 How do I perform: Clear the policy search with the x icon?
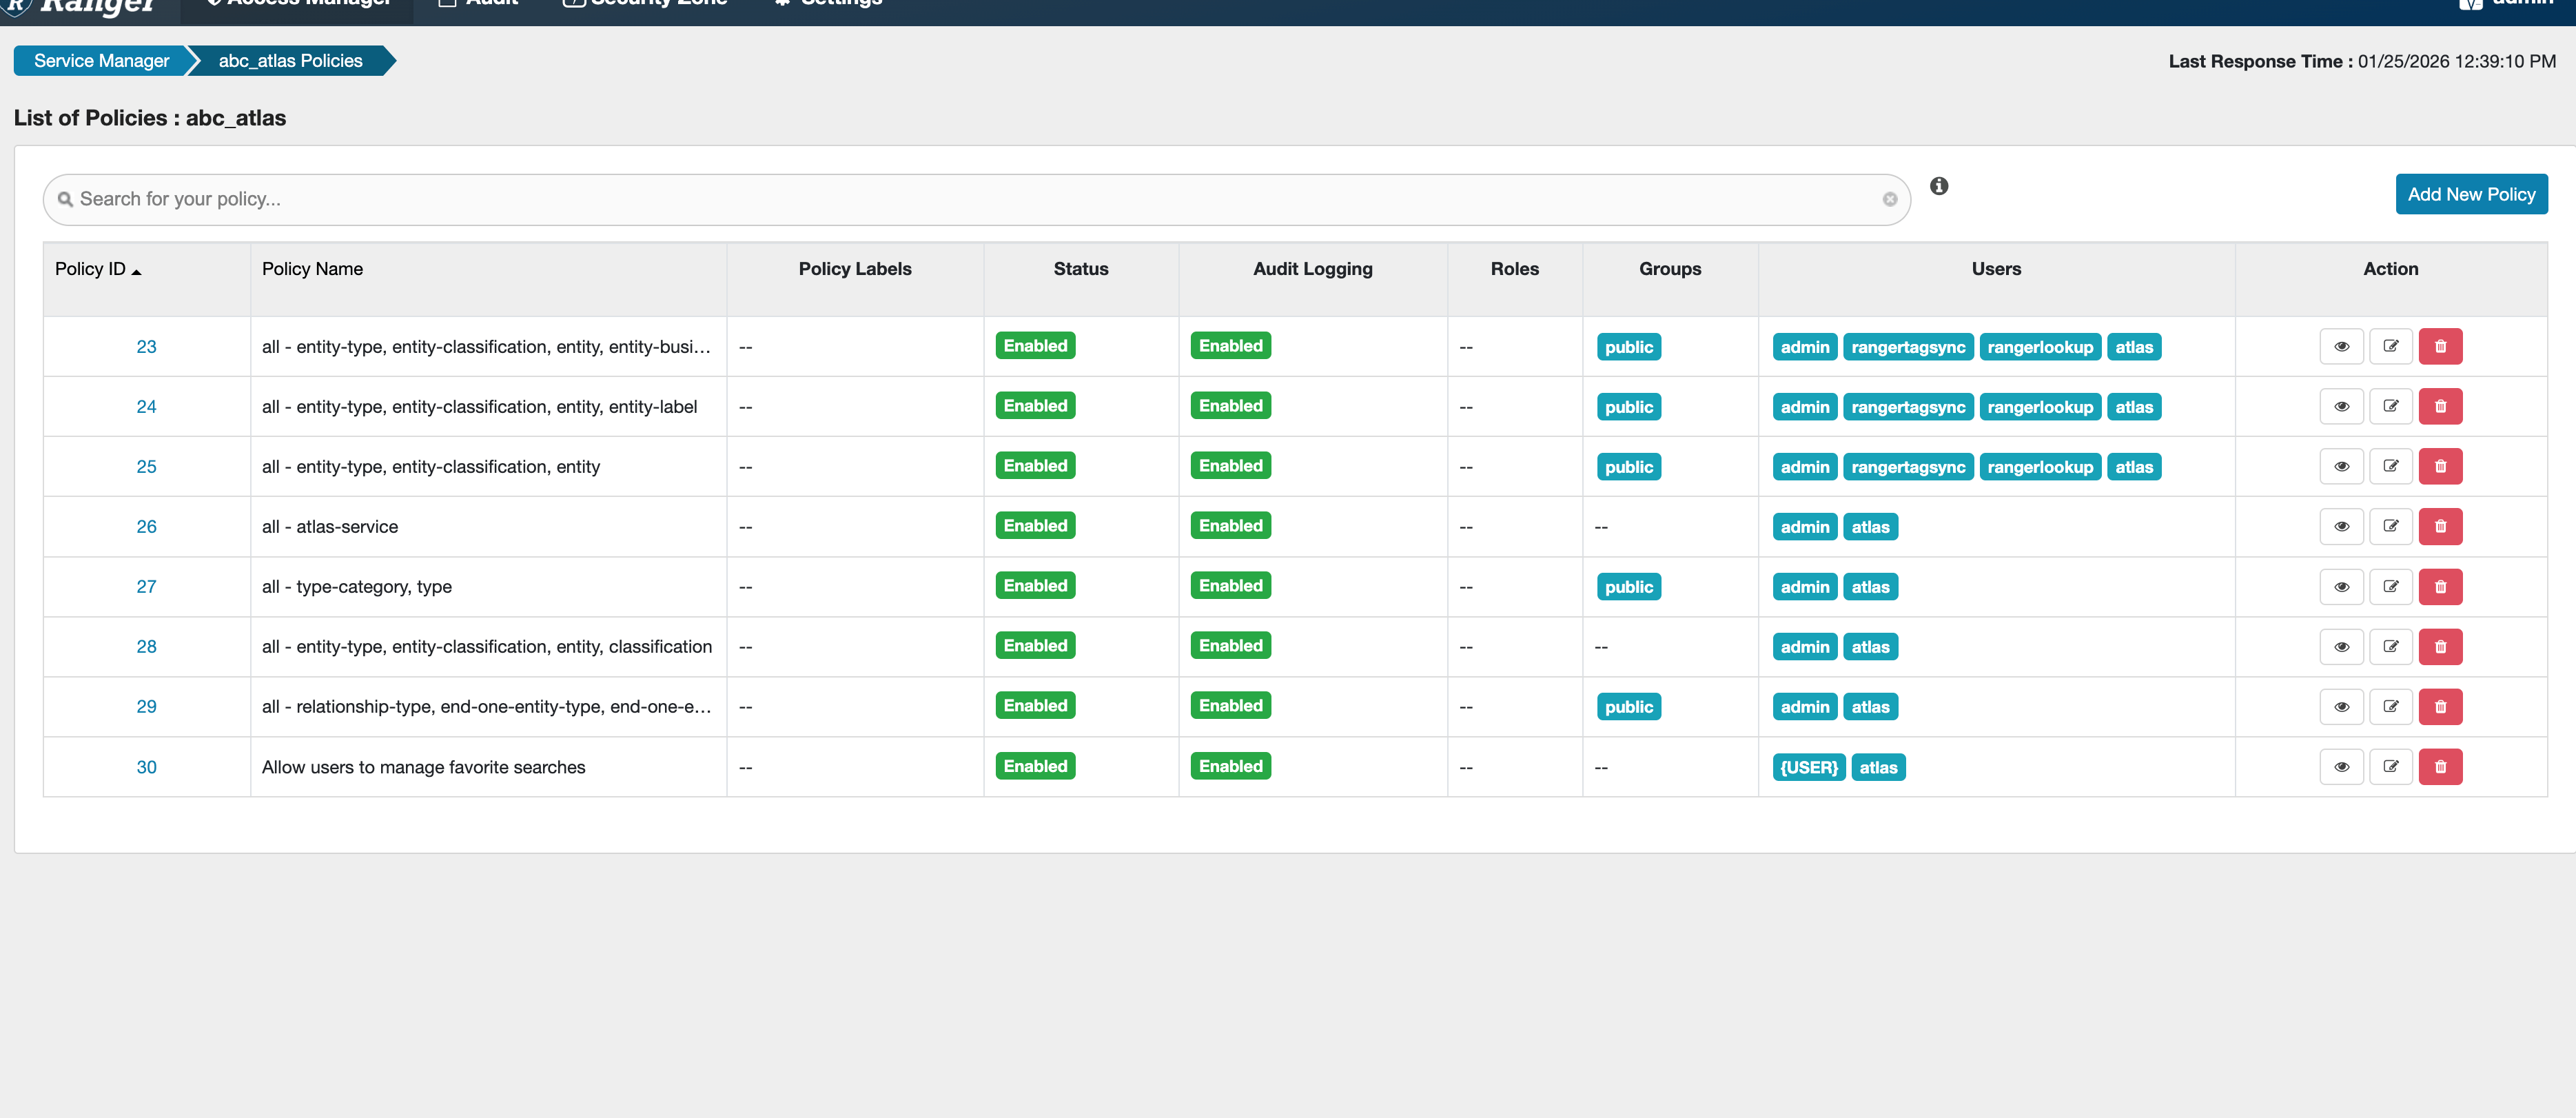click(1889, 199)
